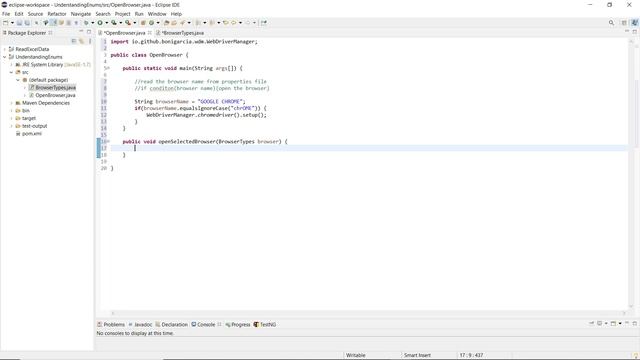Open the dropdown next to New icon

click(x=12, y=23)
